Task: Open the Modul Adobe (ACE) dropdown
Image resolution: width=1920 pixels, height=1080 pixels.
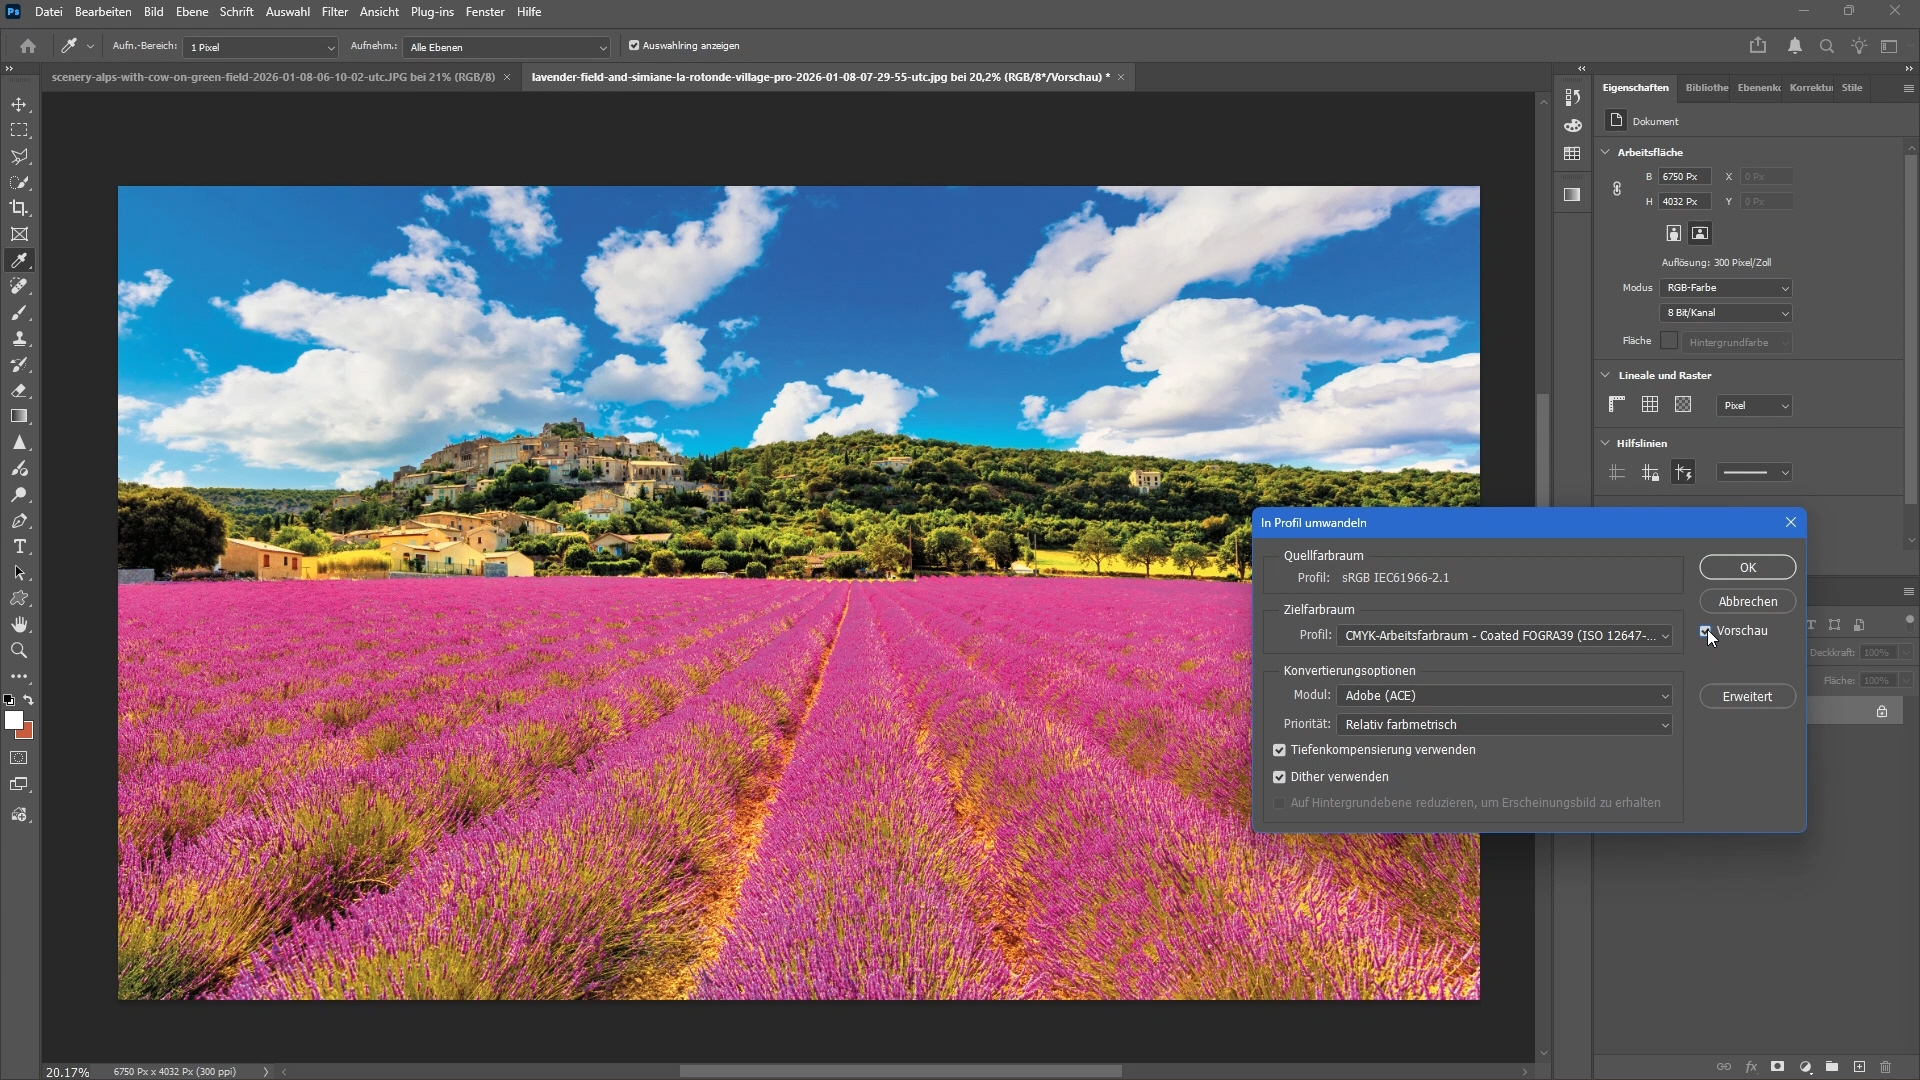Action: [x=1503, y=696]
